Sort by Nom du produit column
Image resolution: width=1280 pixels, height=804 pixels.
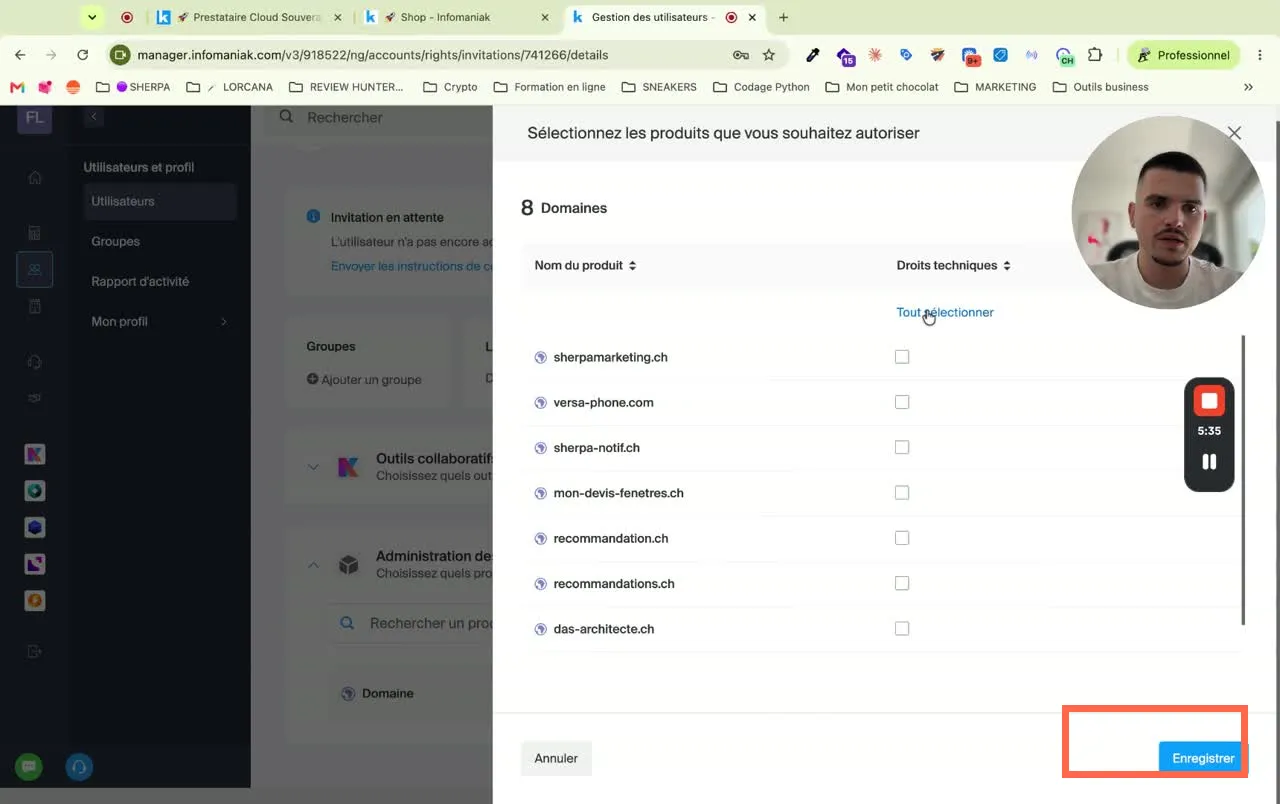[x=585, y=265]
